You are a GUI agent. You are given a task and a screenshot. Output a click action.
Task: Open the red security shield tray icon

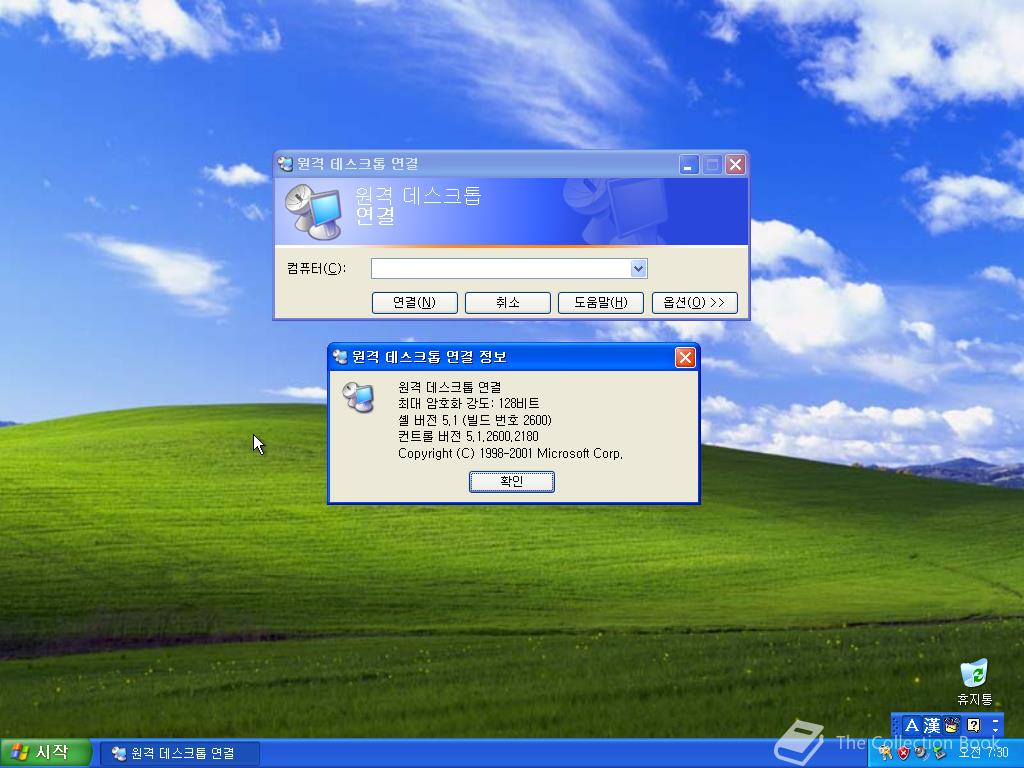tap(903, 753)
